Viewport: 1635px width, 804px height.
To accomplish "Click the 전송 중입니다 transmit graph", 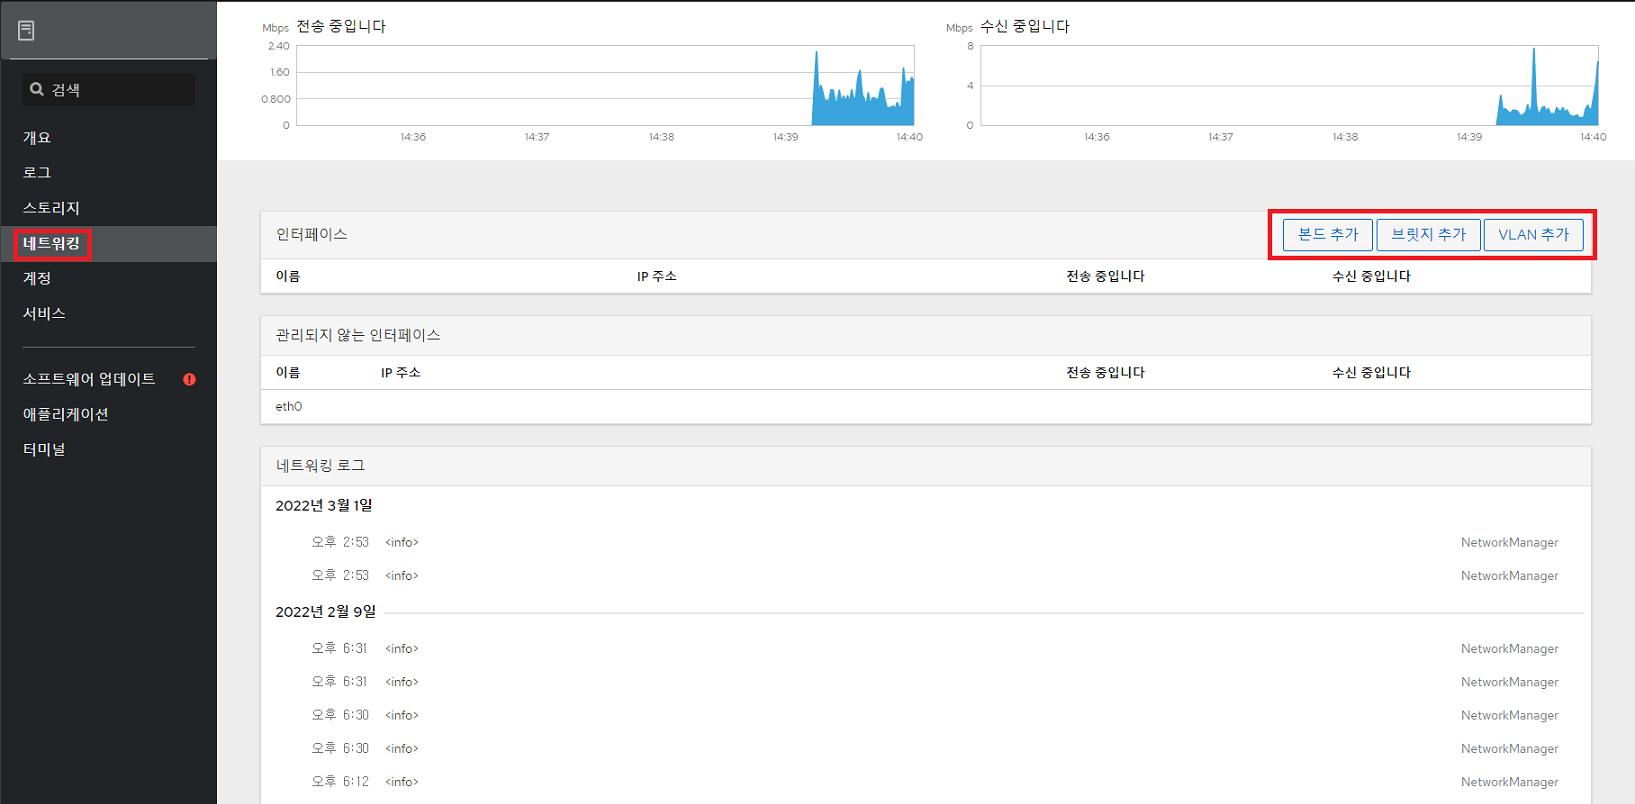I will [605, 85].
